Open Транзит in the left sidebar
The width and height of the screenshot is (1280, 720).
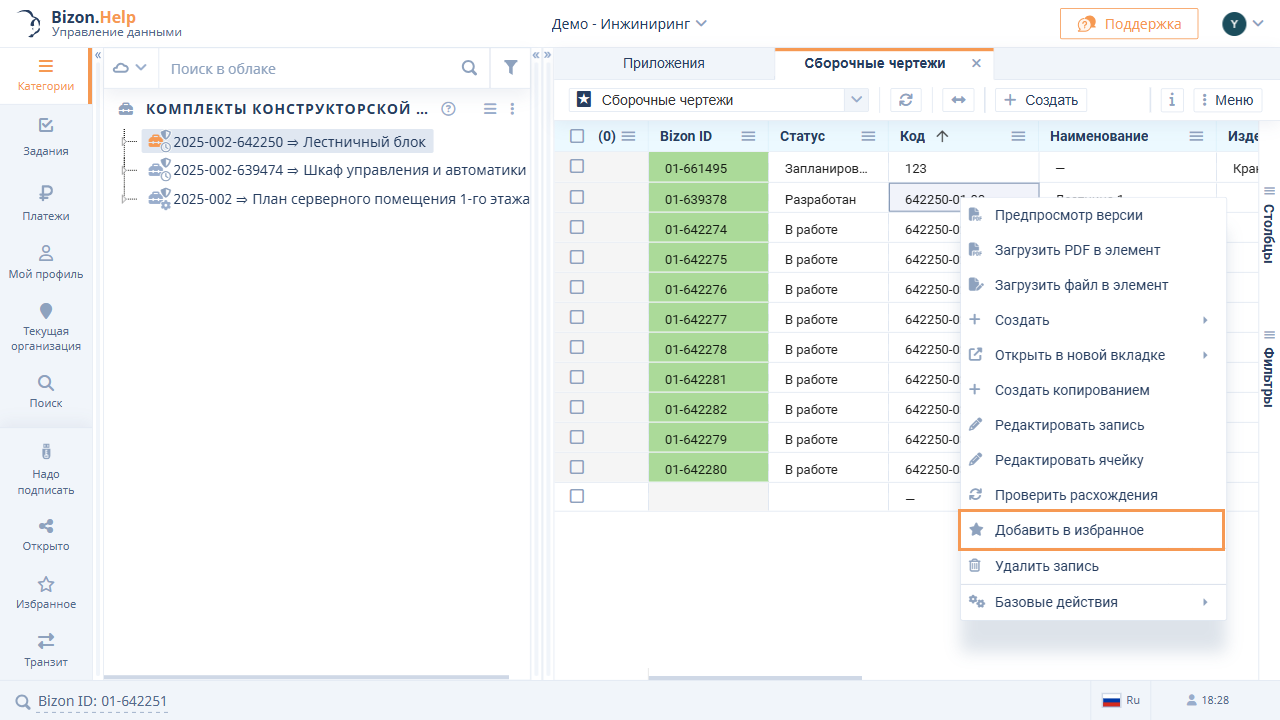click(46, 649)
